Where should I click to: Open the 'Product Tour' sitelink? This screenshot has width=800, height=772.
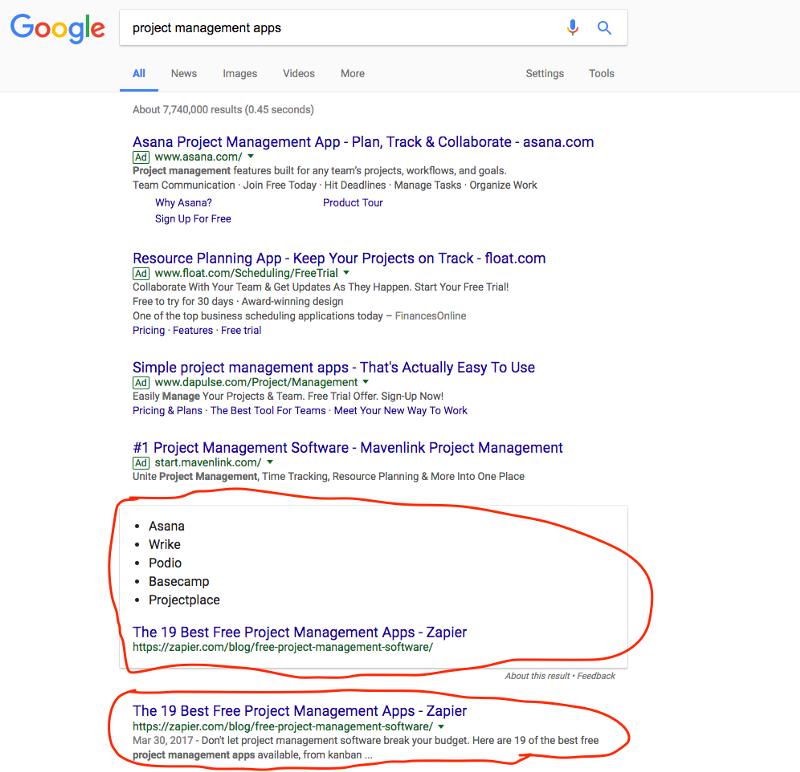coord(353,203)
